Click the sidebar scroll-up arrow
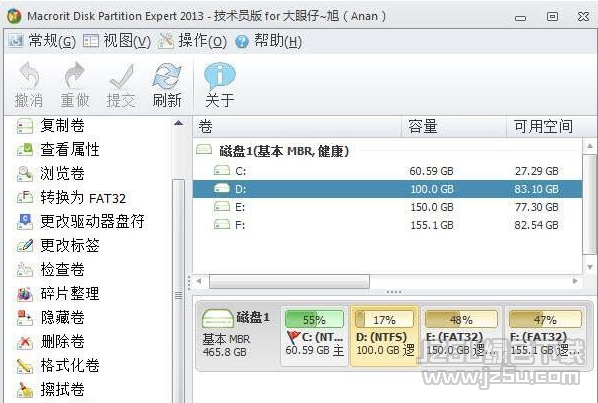This screenshot has height=403, width=598. (178, 123)
